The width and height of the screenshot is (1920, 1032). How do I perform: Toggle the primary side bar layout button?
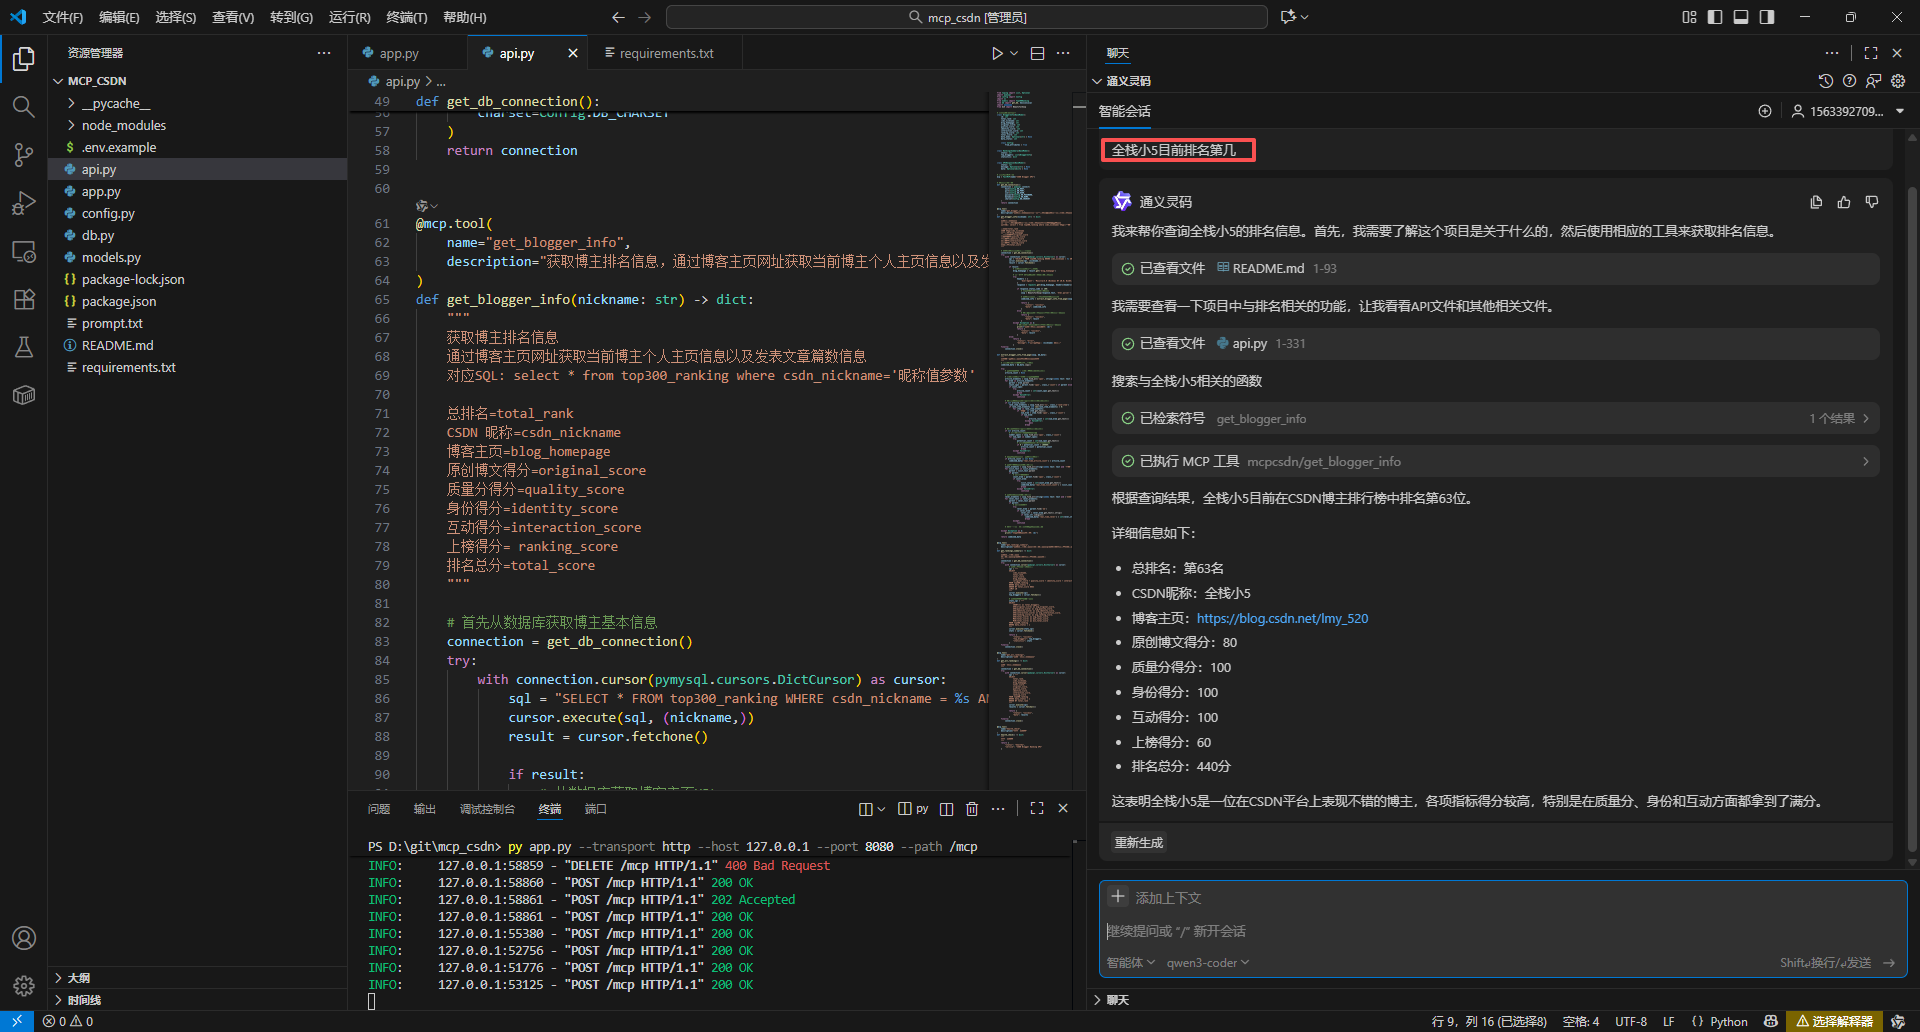point(1715,17)
